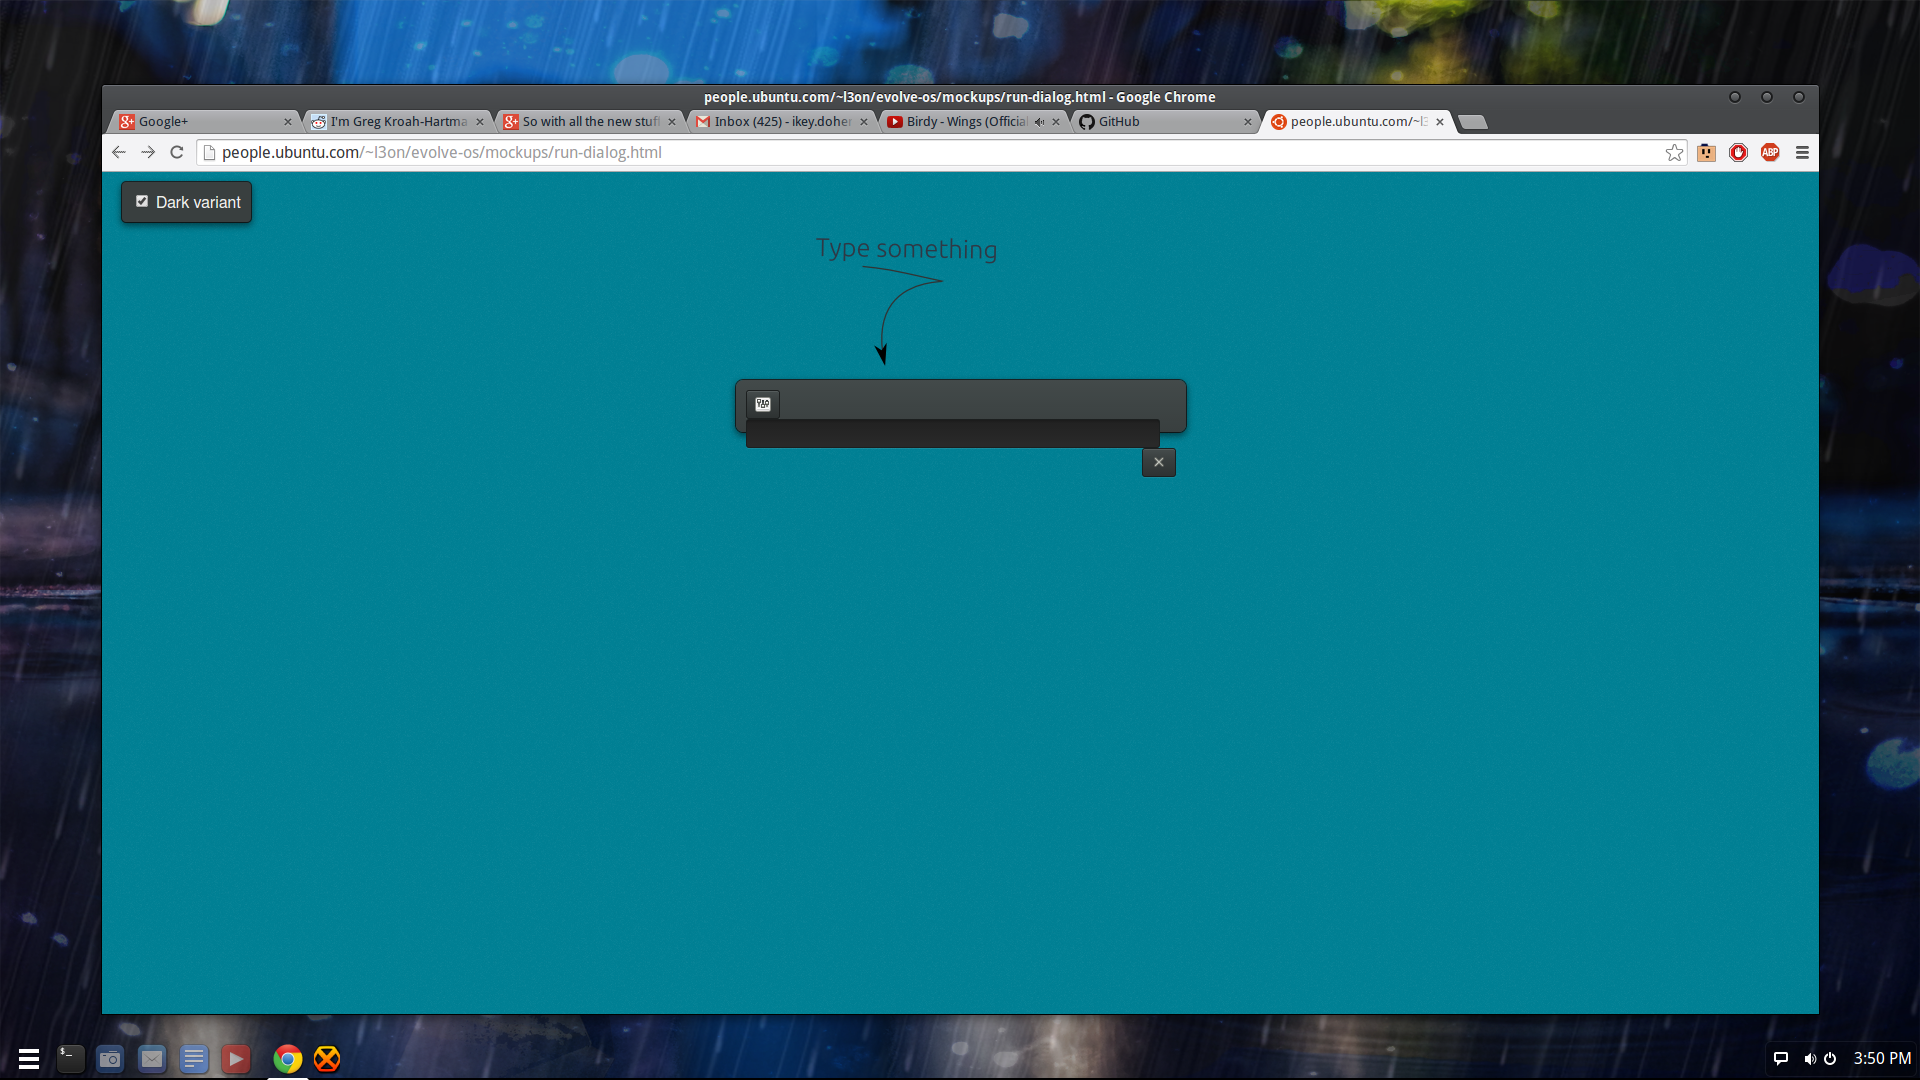1920x1080 pixels.
Task: Toggle the Dark variant checkbox
Action: [142, 201]
